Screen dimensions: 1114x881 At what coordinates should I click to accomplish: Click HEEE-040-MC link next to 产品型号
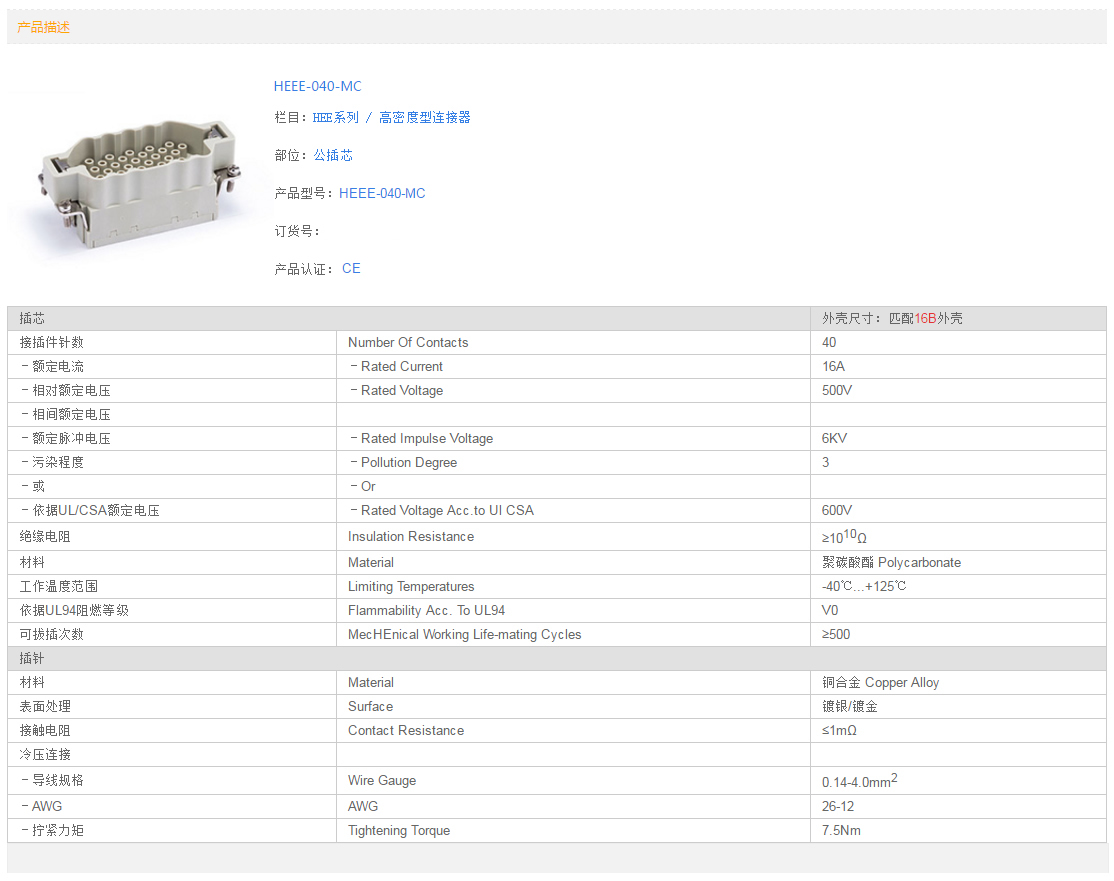point(382,194)
